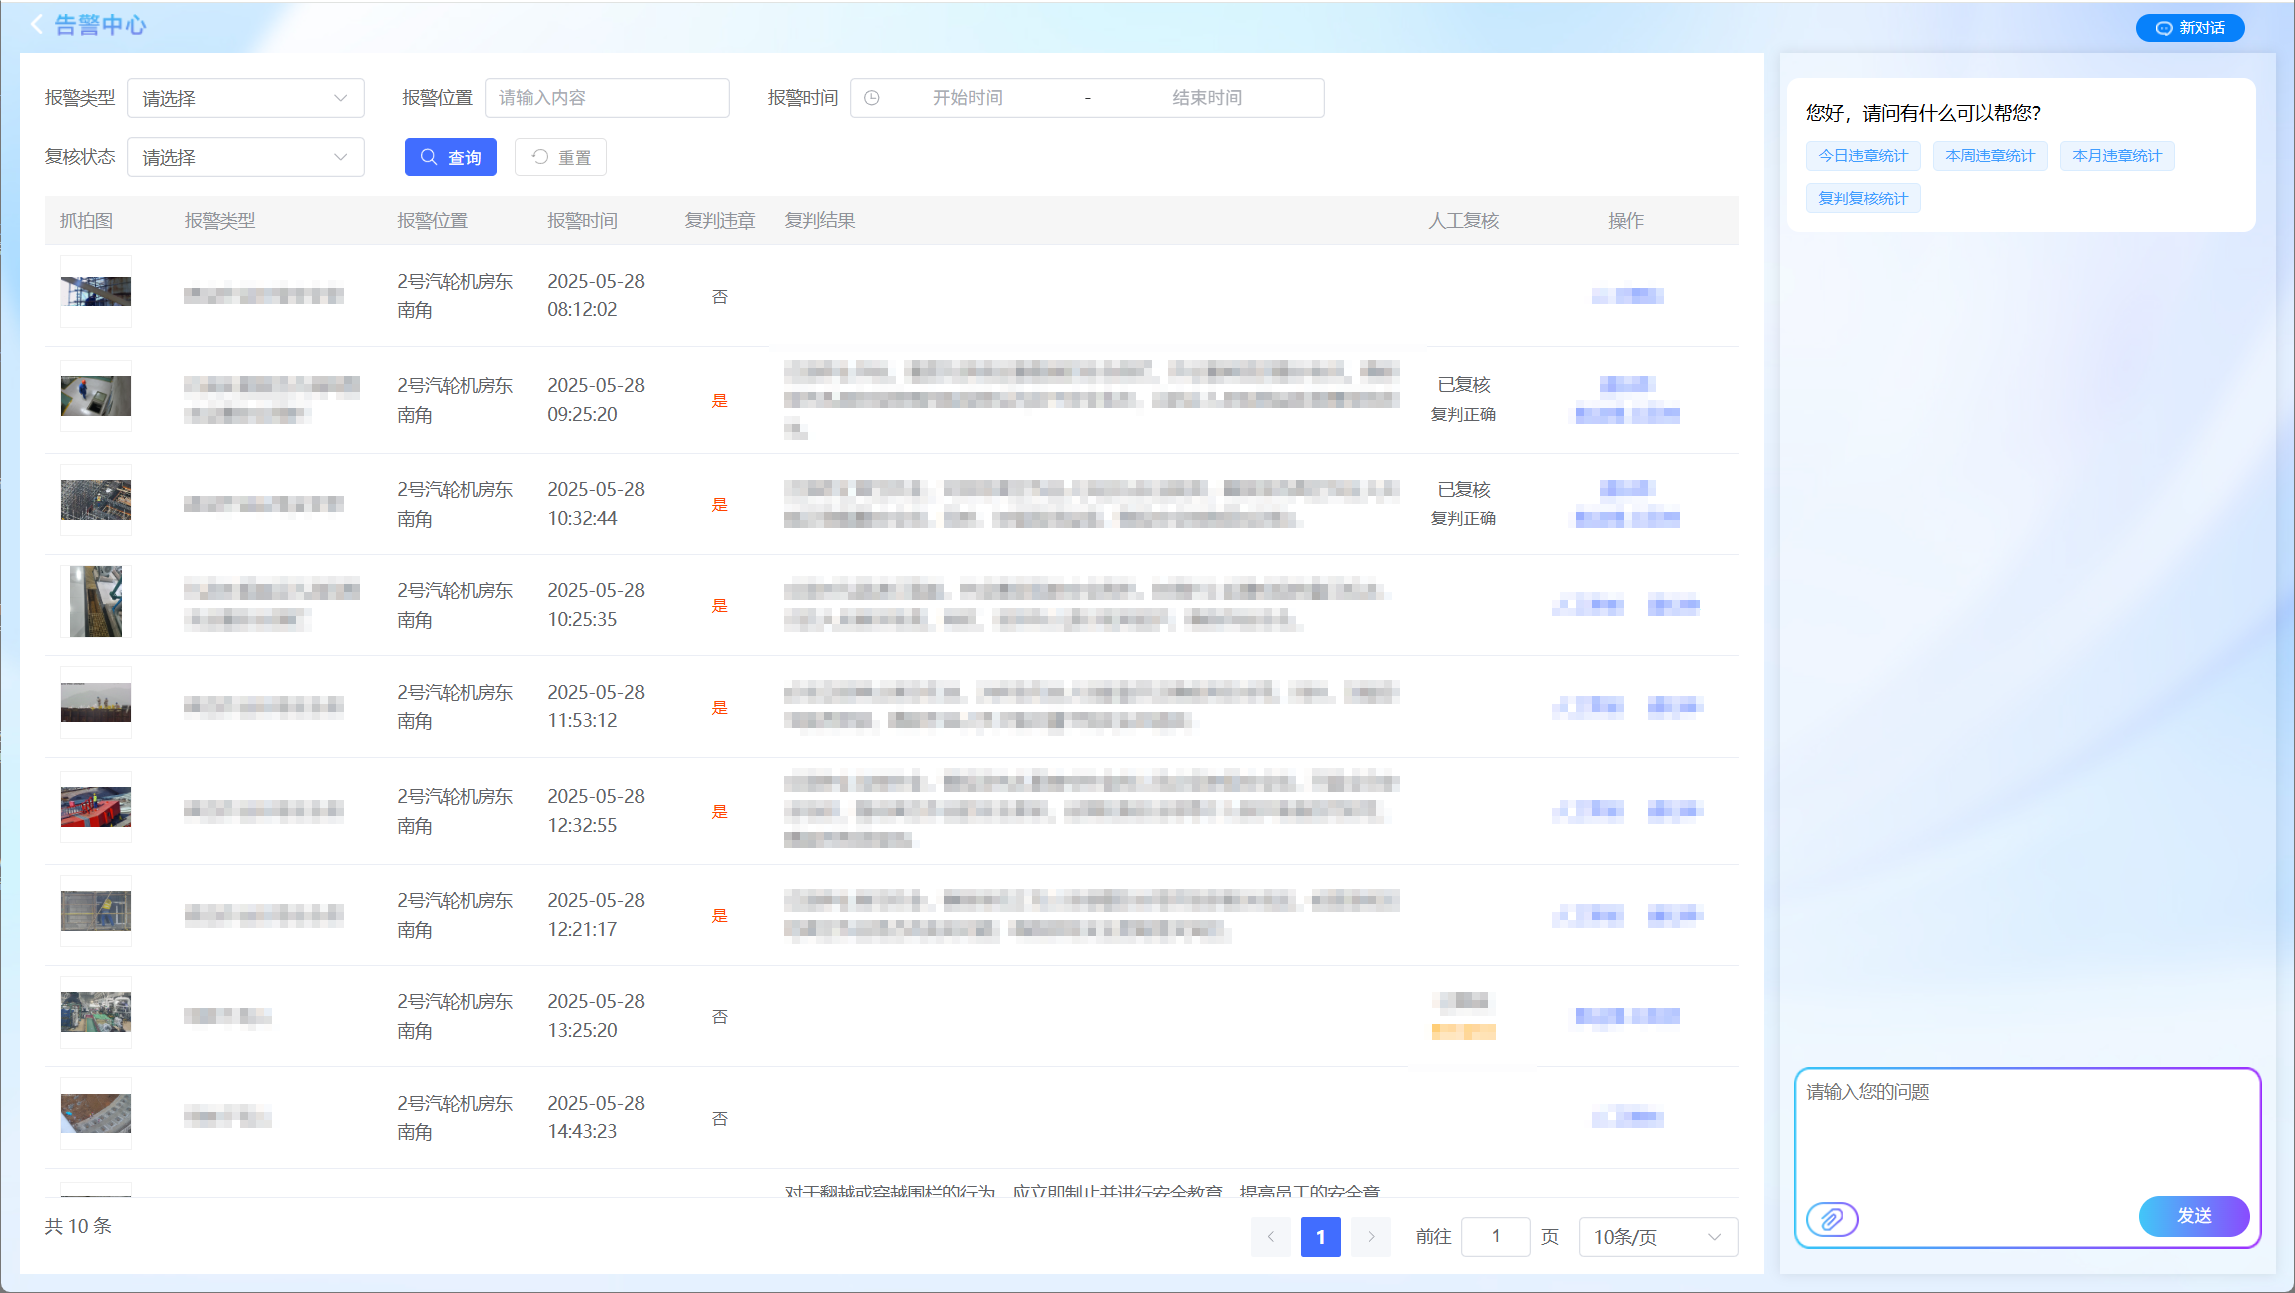
Task: Click the 重置 reset button
Action: coord(561,157)
